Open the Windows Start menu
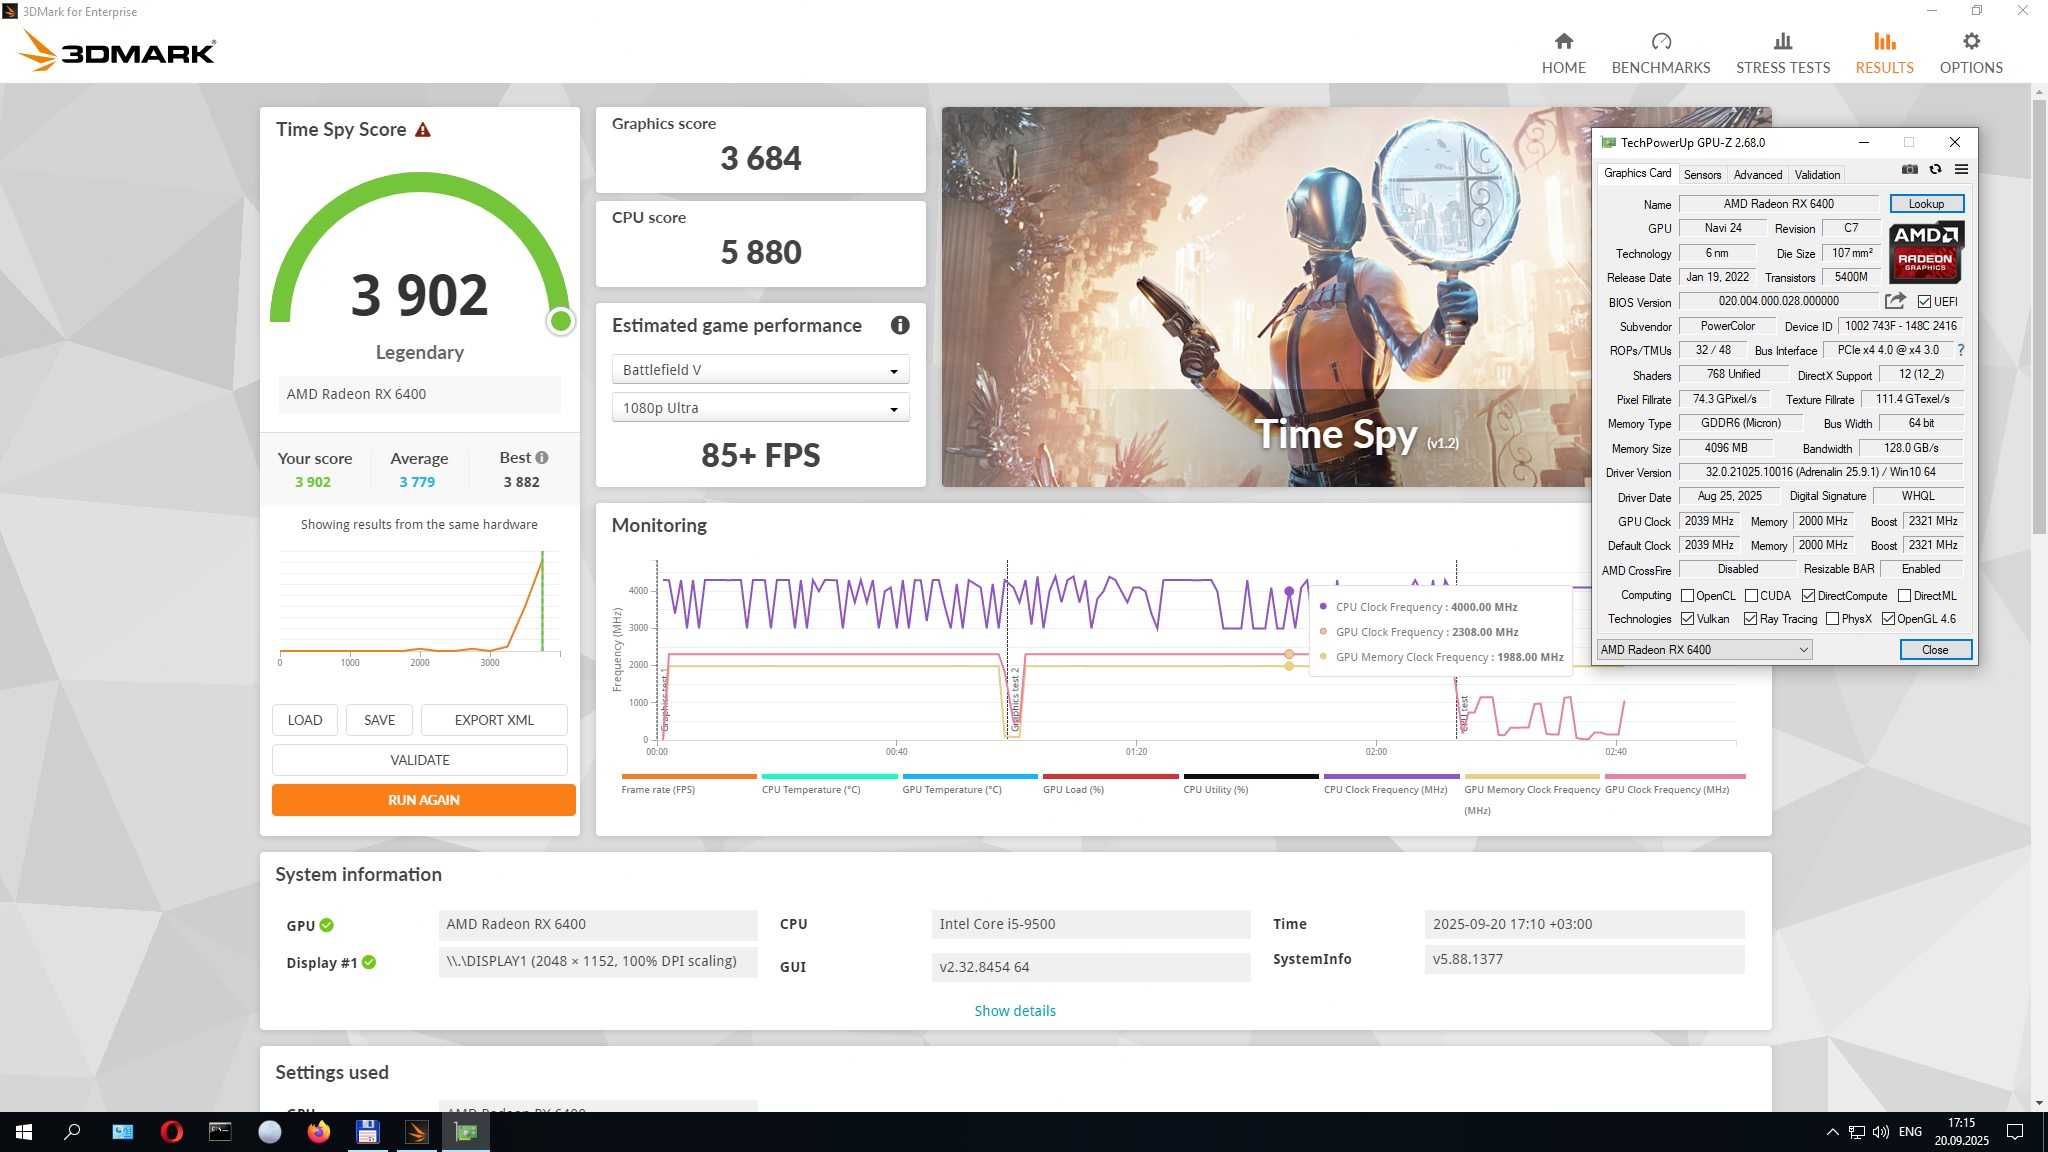The image size is (2048, 1152). tap(24, 1132)
